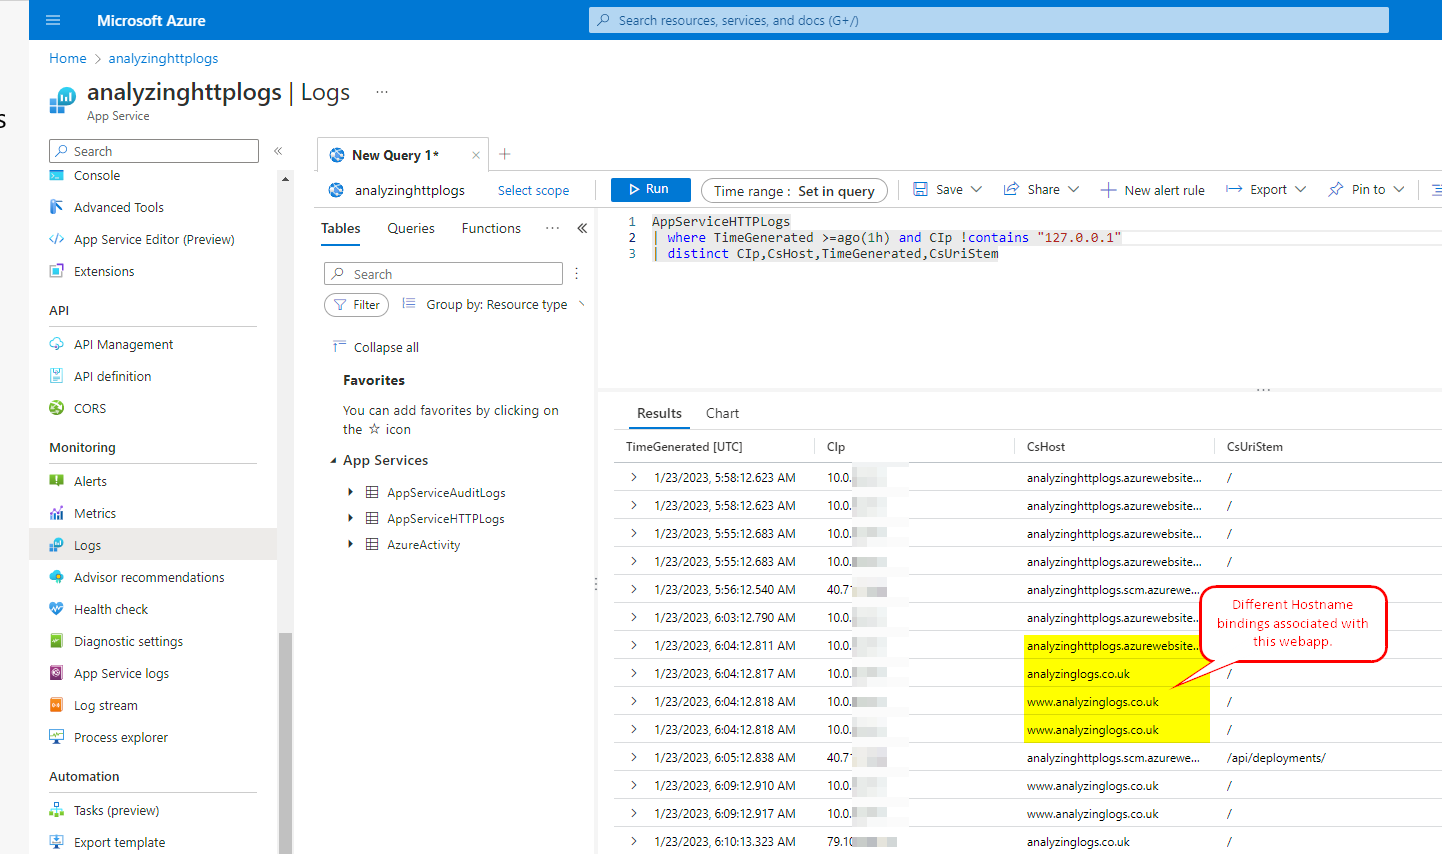Expand the AzureActivity table
This screenshot has width=1442, height=854.
click(x=350, y=544)
